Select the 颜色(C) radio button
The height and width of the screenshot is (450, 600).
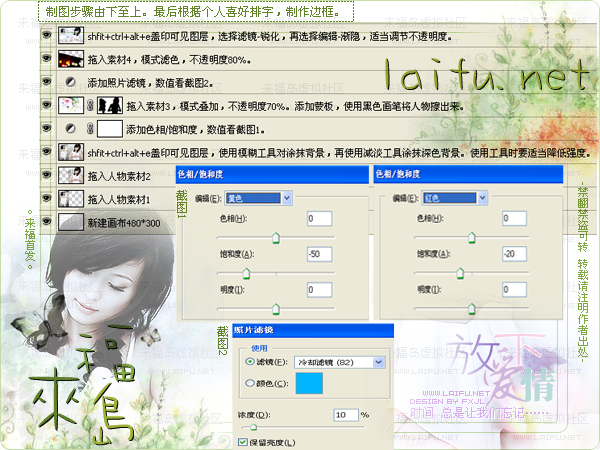(x=250, y=383)
